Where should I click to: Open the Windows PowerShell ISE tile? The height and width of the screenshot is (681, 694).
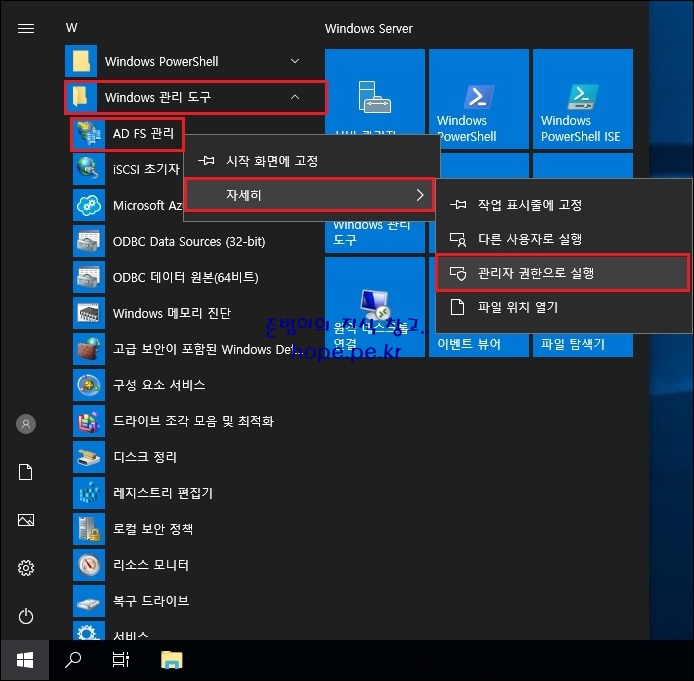point(582,99)
